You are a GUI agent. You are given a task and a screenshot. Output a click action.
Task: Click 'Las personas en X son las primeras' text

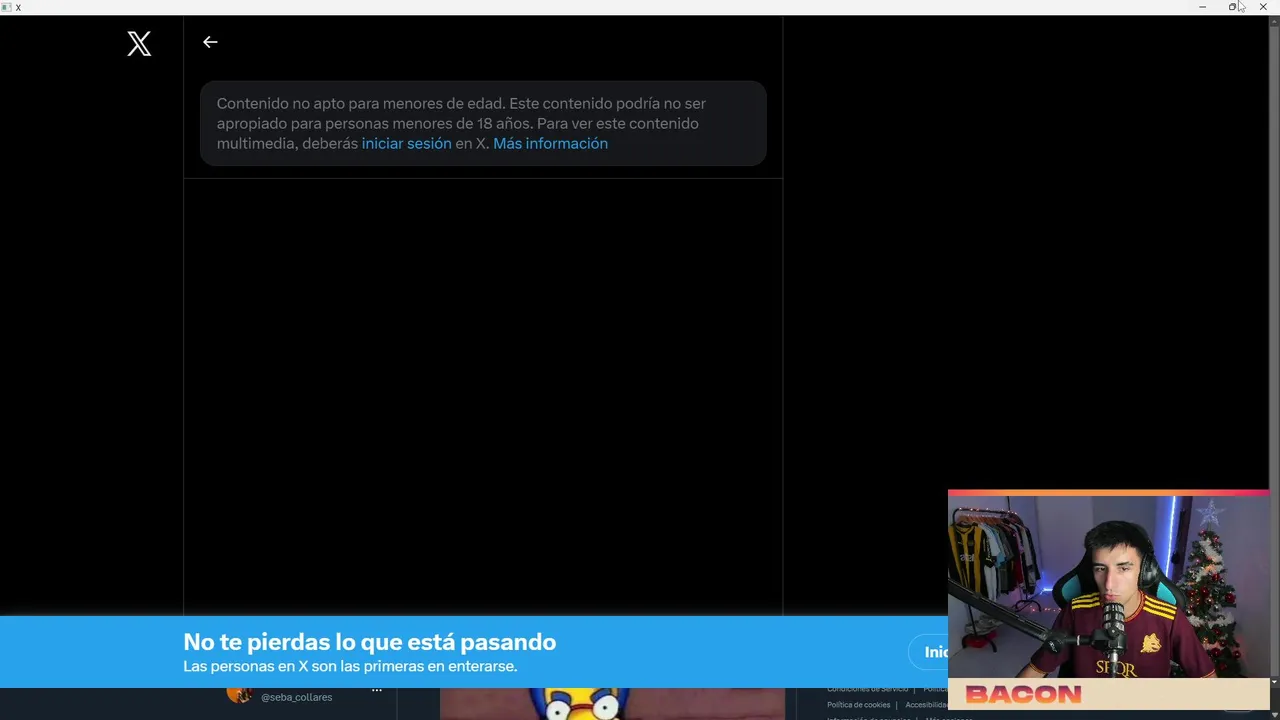350,666
